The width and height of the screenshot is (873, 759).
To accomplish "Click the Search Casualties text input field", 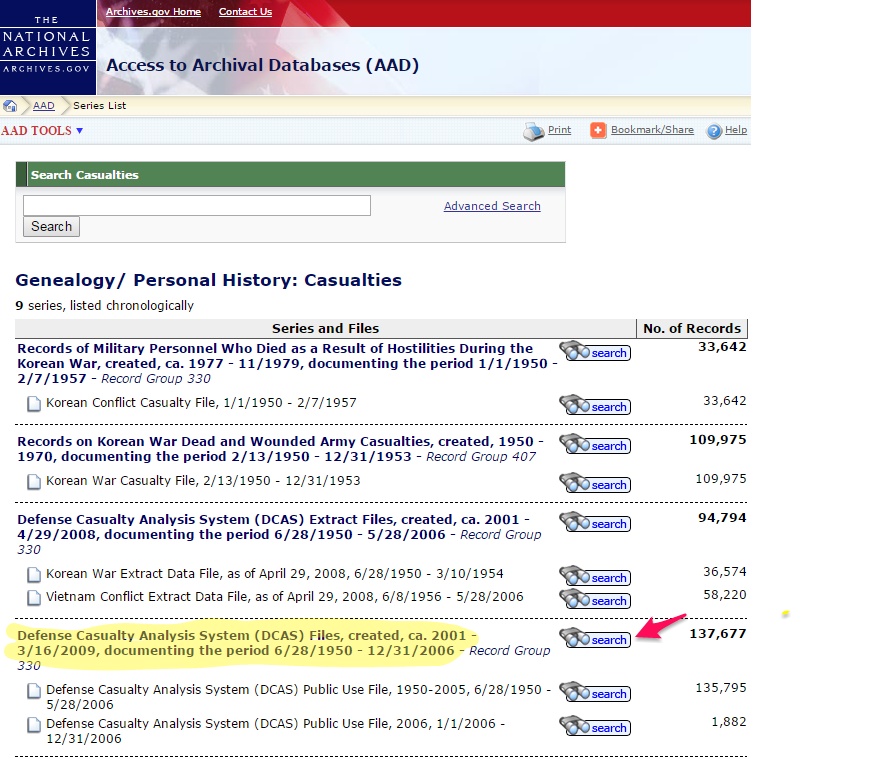I will (x=197, y=205).
